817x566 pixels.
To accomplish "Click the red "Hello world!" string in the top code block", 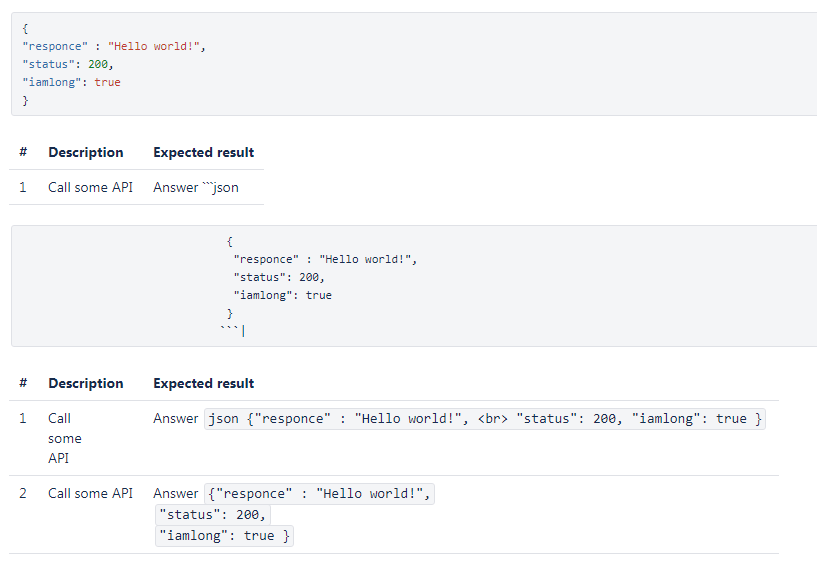I will (154, 46).
